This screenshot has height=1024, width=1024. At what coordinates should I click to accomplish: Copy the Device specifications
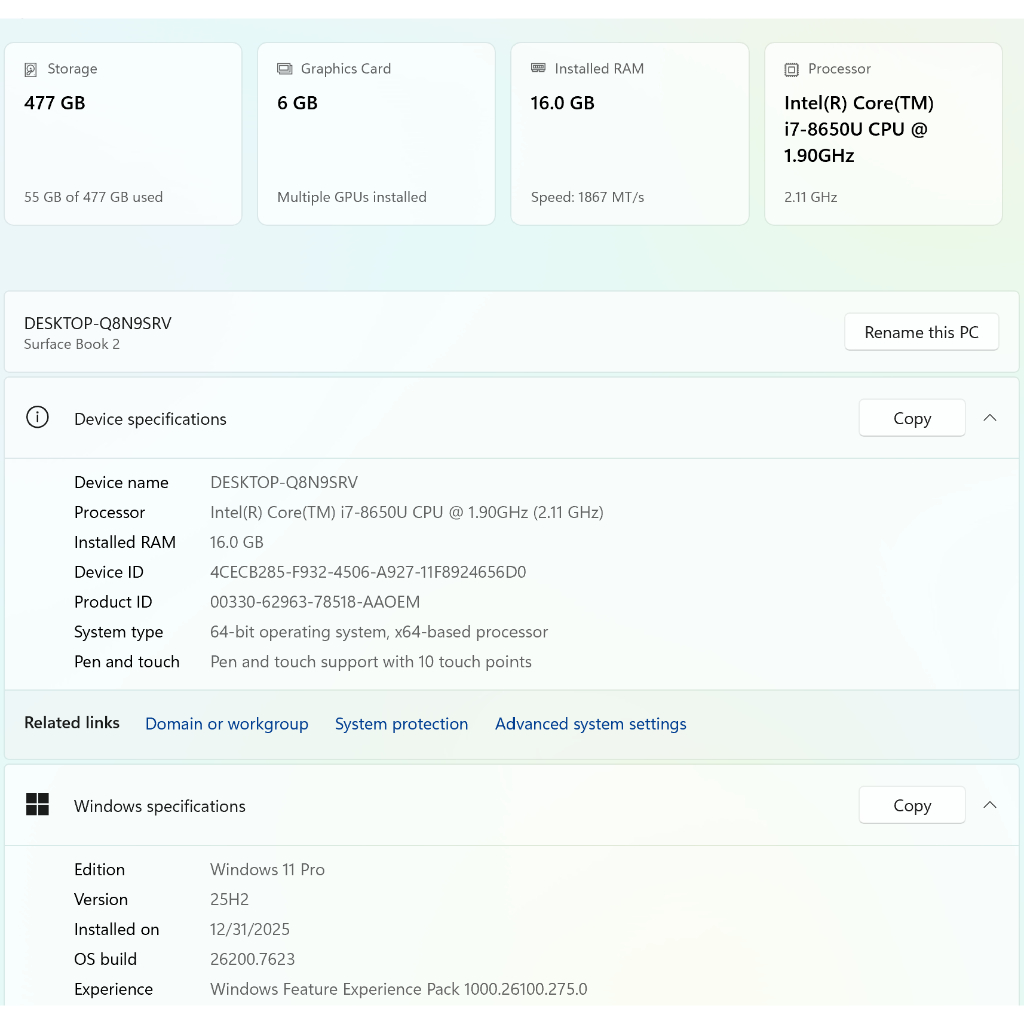[911, 418]
